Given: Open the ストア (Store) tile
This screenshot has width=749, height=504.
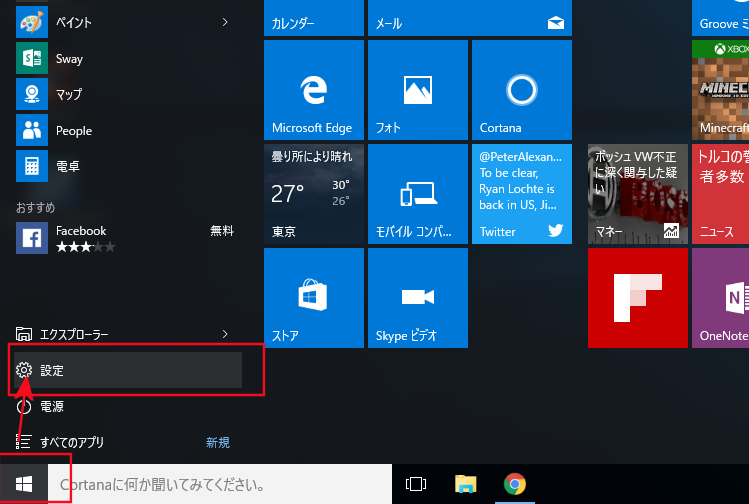Looking at the screenshot, I should pyautogui.click(x=314, y=298).
